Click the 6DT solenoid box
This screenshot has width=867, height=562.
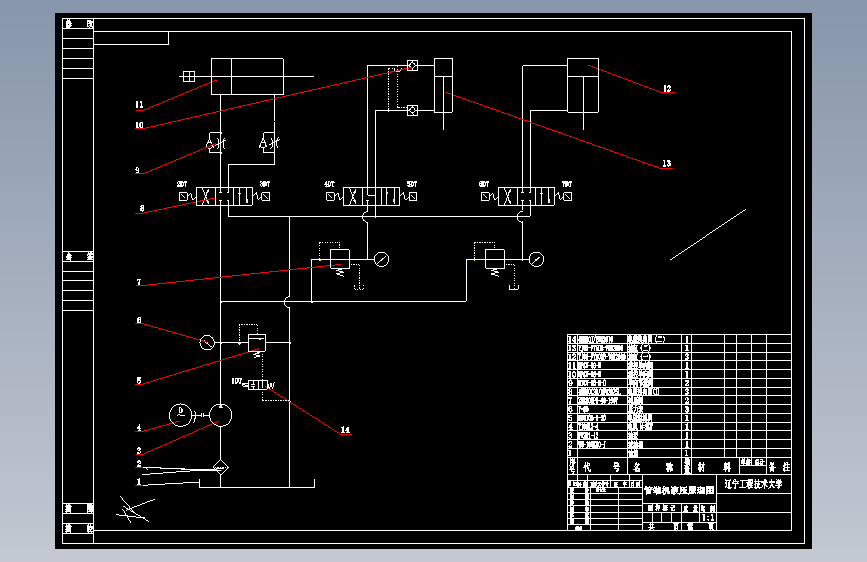click(x=485, y=196)
